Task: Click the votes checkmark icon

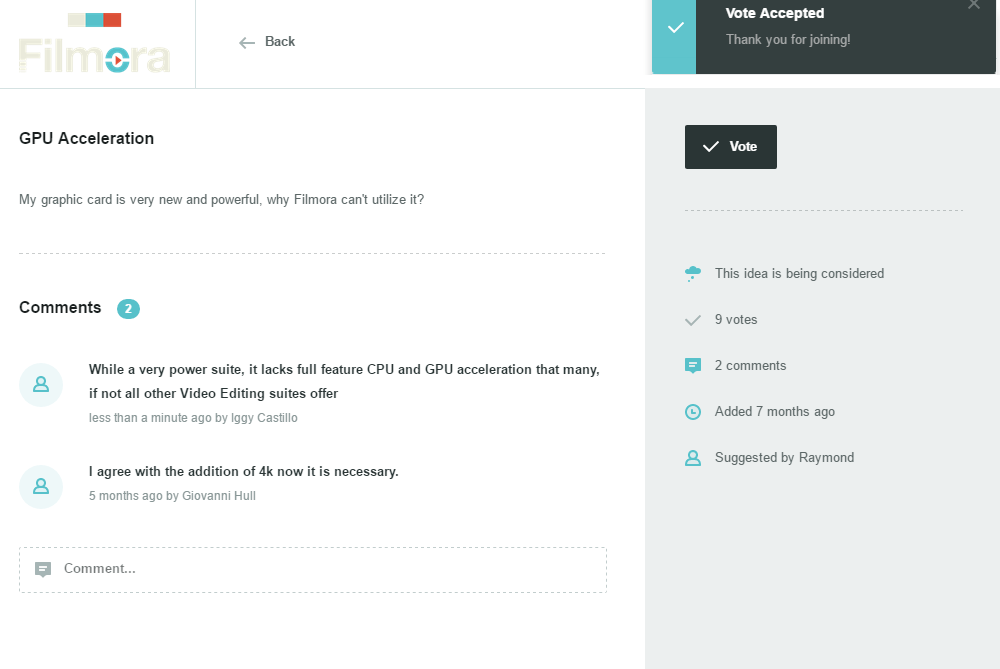Action: (x=693, y=320)
